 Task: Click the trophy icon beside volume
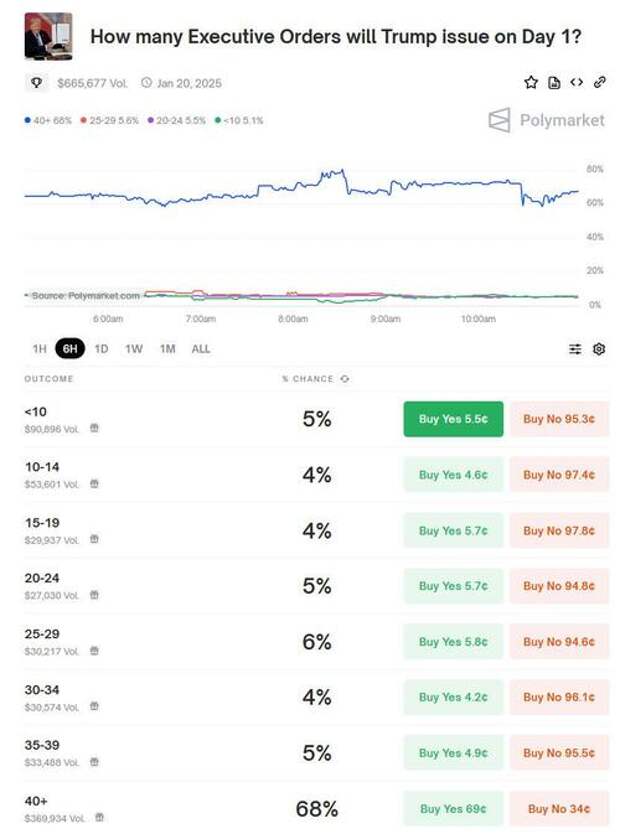click(36, 83)
